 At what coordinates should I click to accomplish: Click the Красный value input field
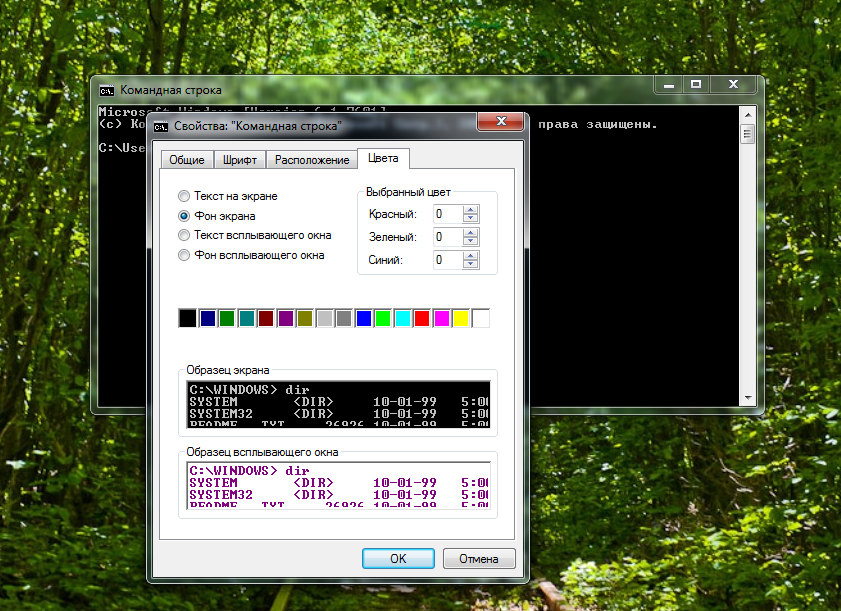[x=446, y=214]
